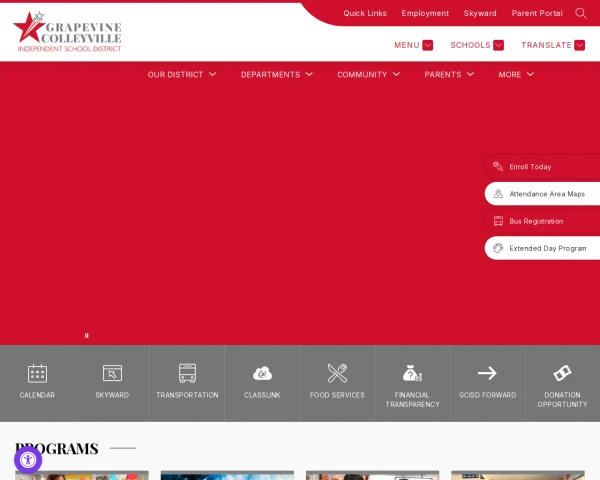Image resolution: width=600 pixels, height=480 pixels.
Task: Expand the Our District menu chevron
Action: tap(212, 74)
